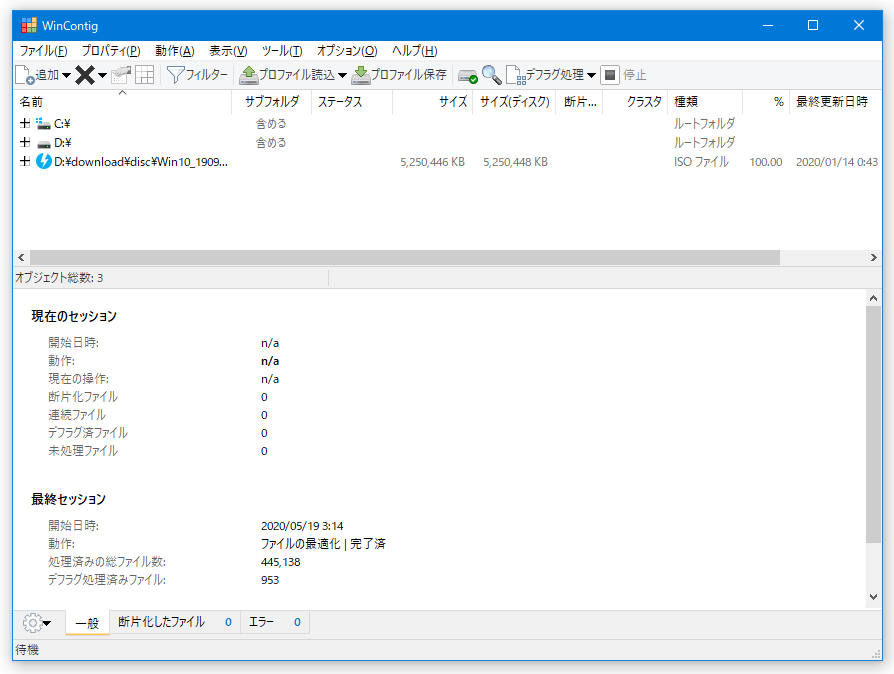Sort by サイズ(ディスク) column header

tap(514, 101)
